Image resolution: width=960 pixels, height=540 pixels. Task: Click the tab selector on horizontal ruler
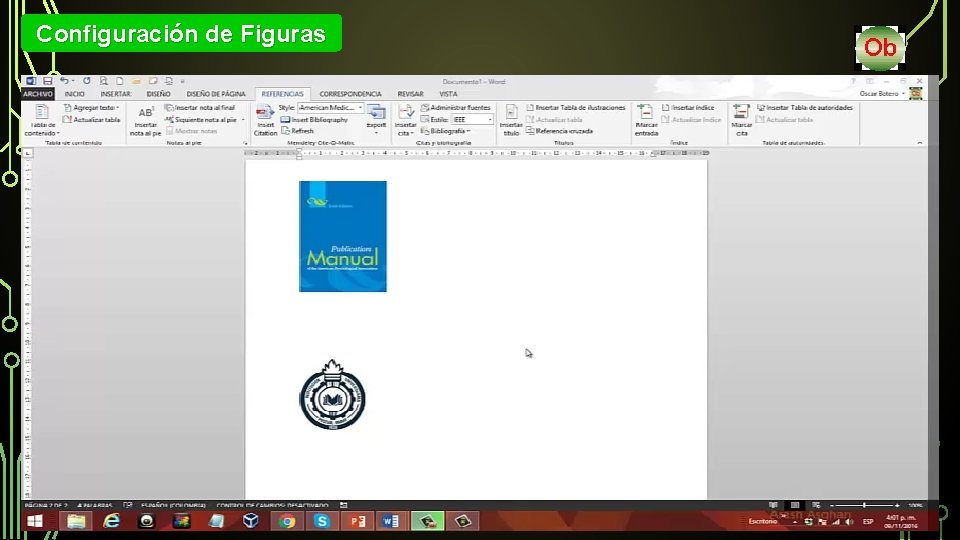pyautogui.click(x=28, y=153)
